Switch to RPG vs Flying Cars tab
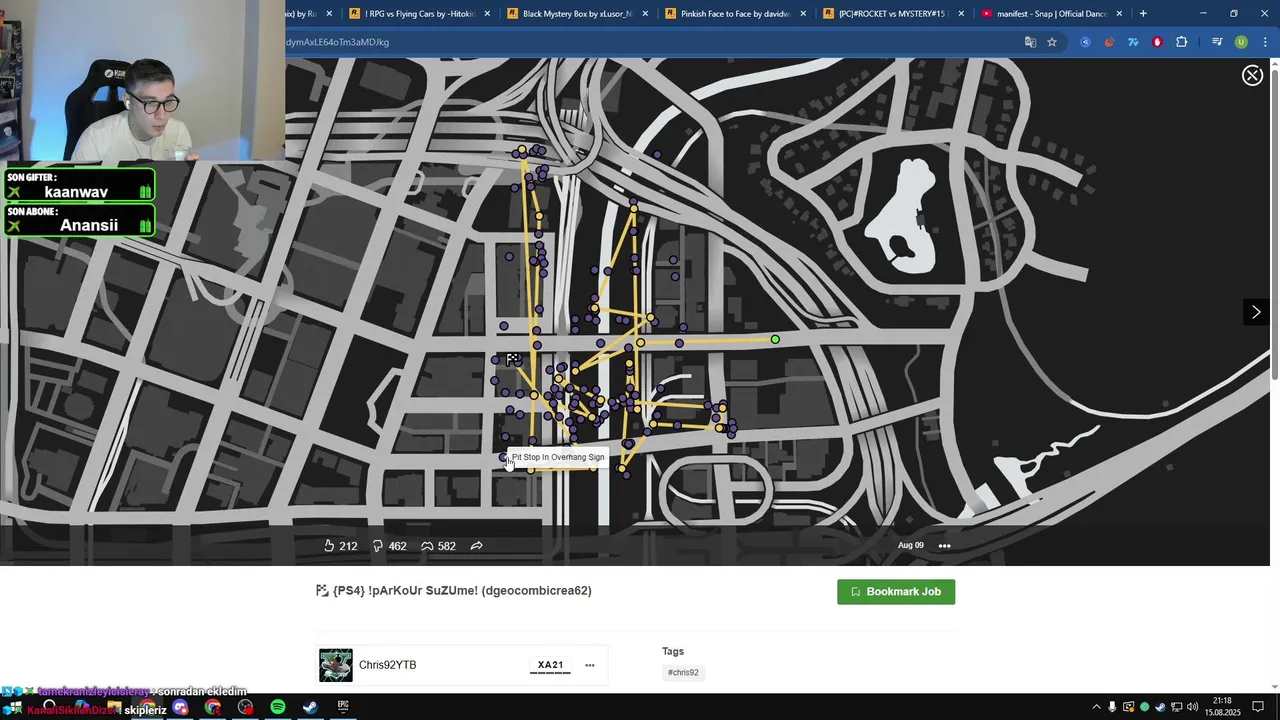This screenshot has height=720, width=1280. click(419, 14)
